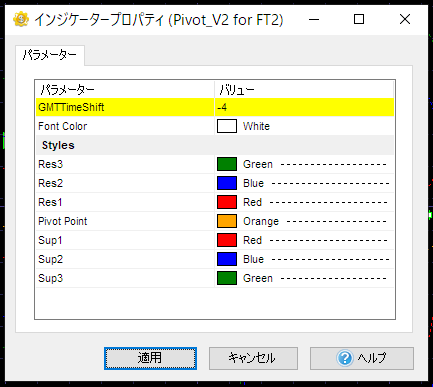Image resolution: width=433 pixels, height=387 pixels.
Task: Click the gear icon in the title bar
Action: point(21,19)
